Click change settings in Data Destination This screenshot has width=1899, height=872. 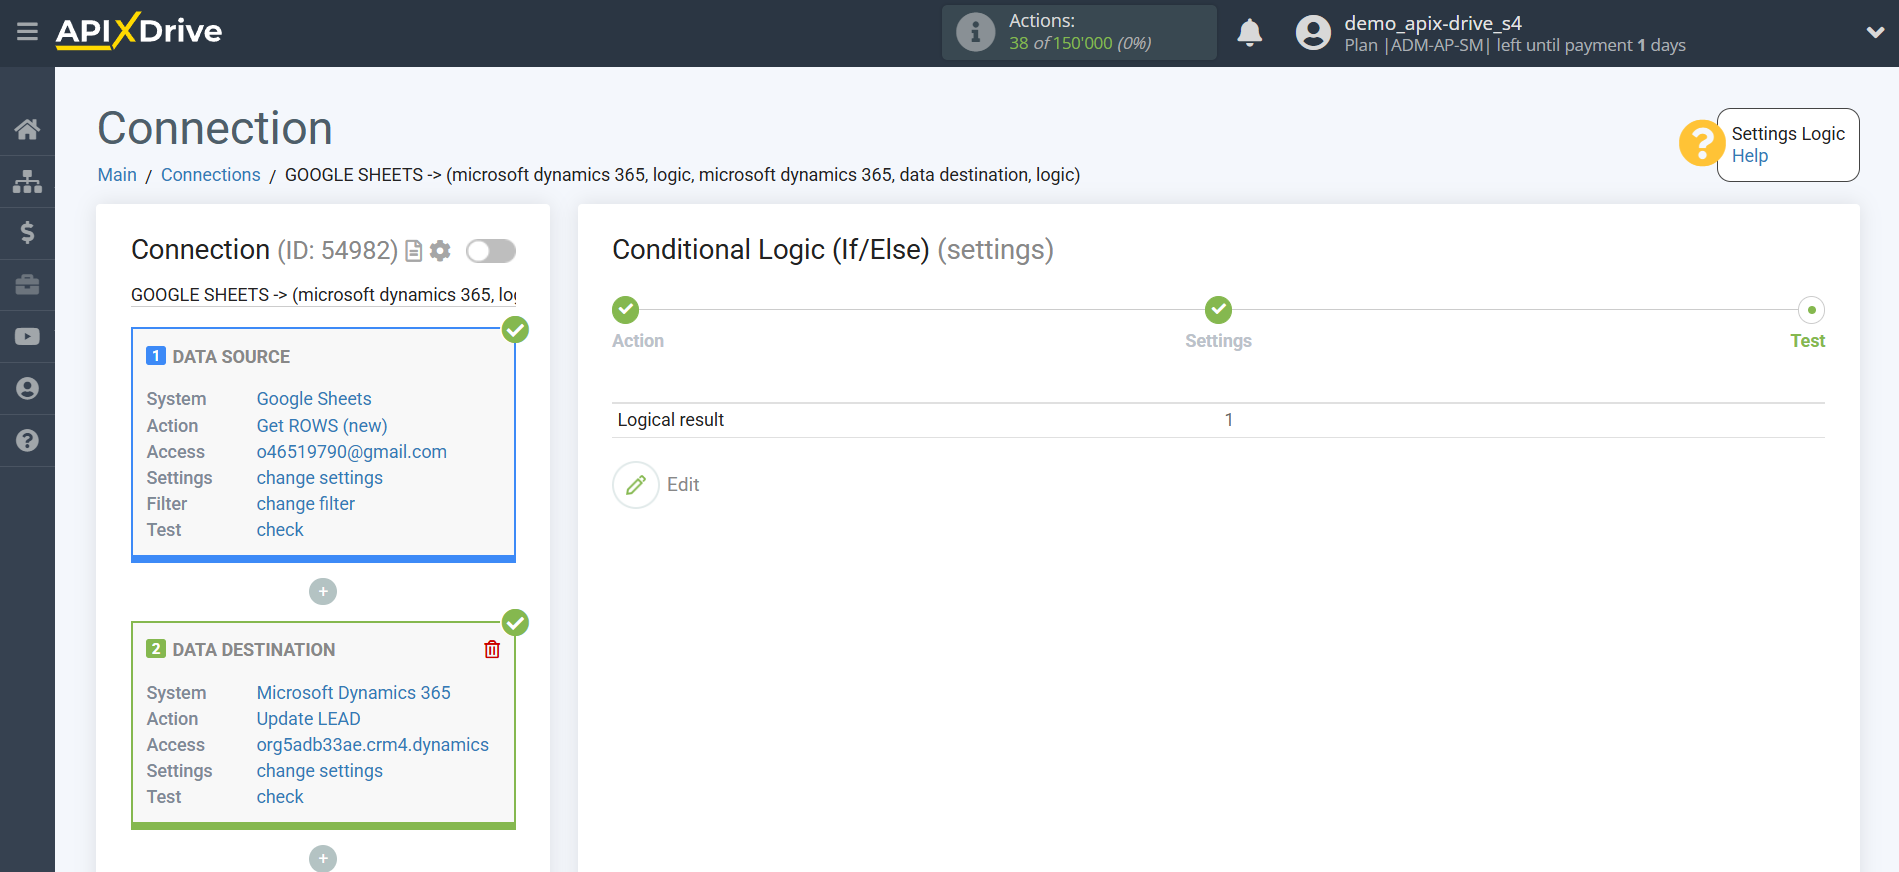tap(320, 771)
